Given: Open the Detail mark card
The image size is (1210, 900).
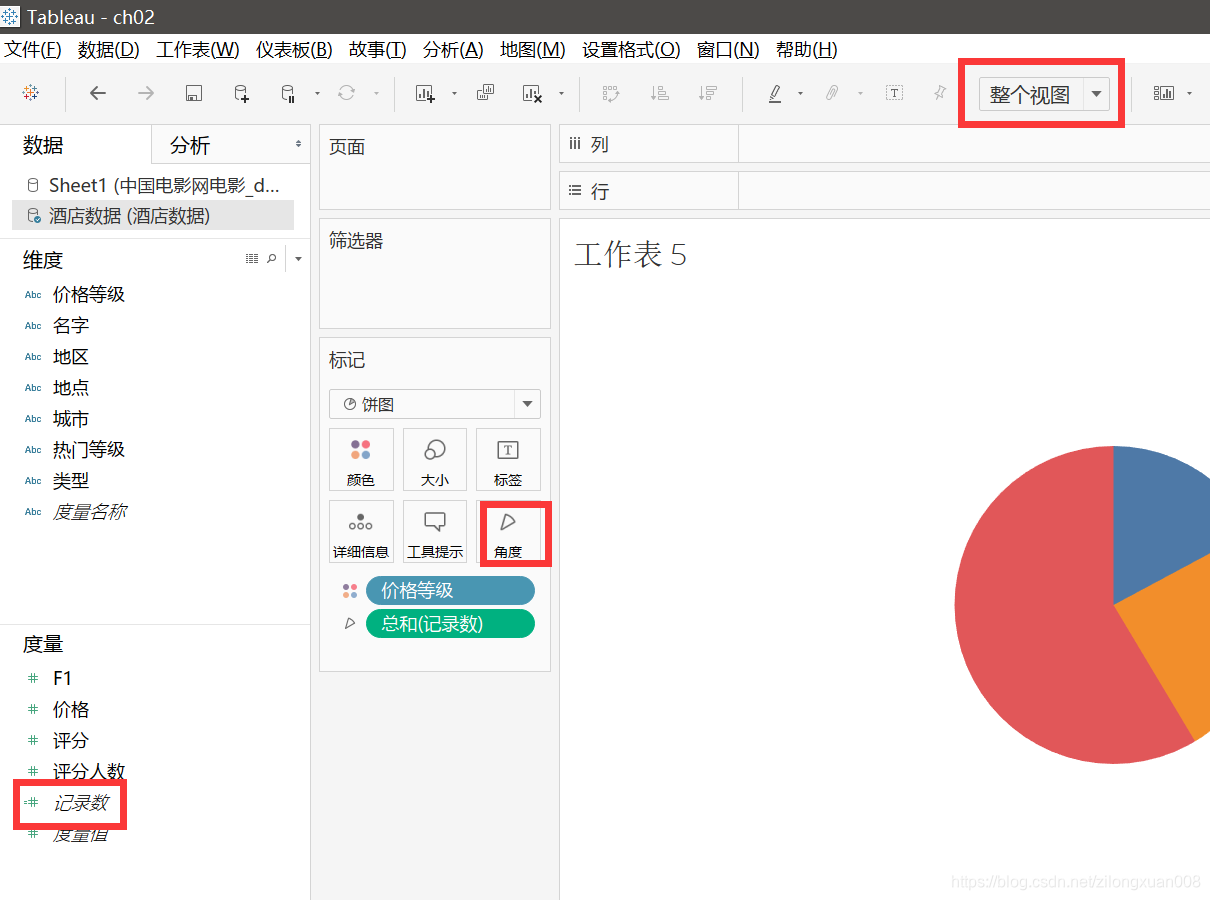Looking at the screenshot, I should [361, 531].
